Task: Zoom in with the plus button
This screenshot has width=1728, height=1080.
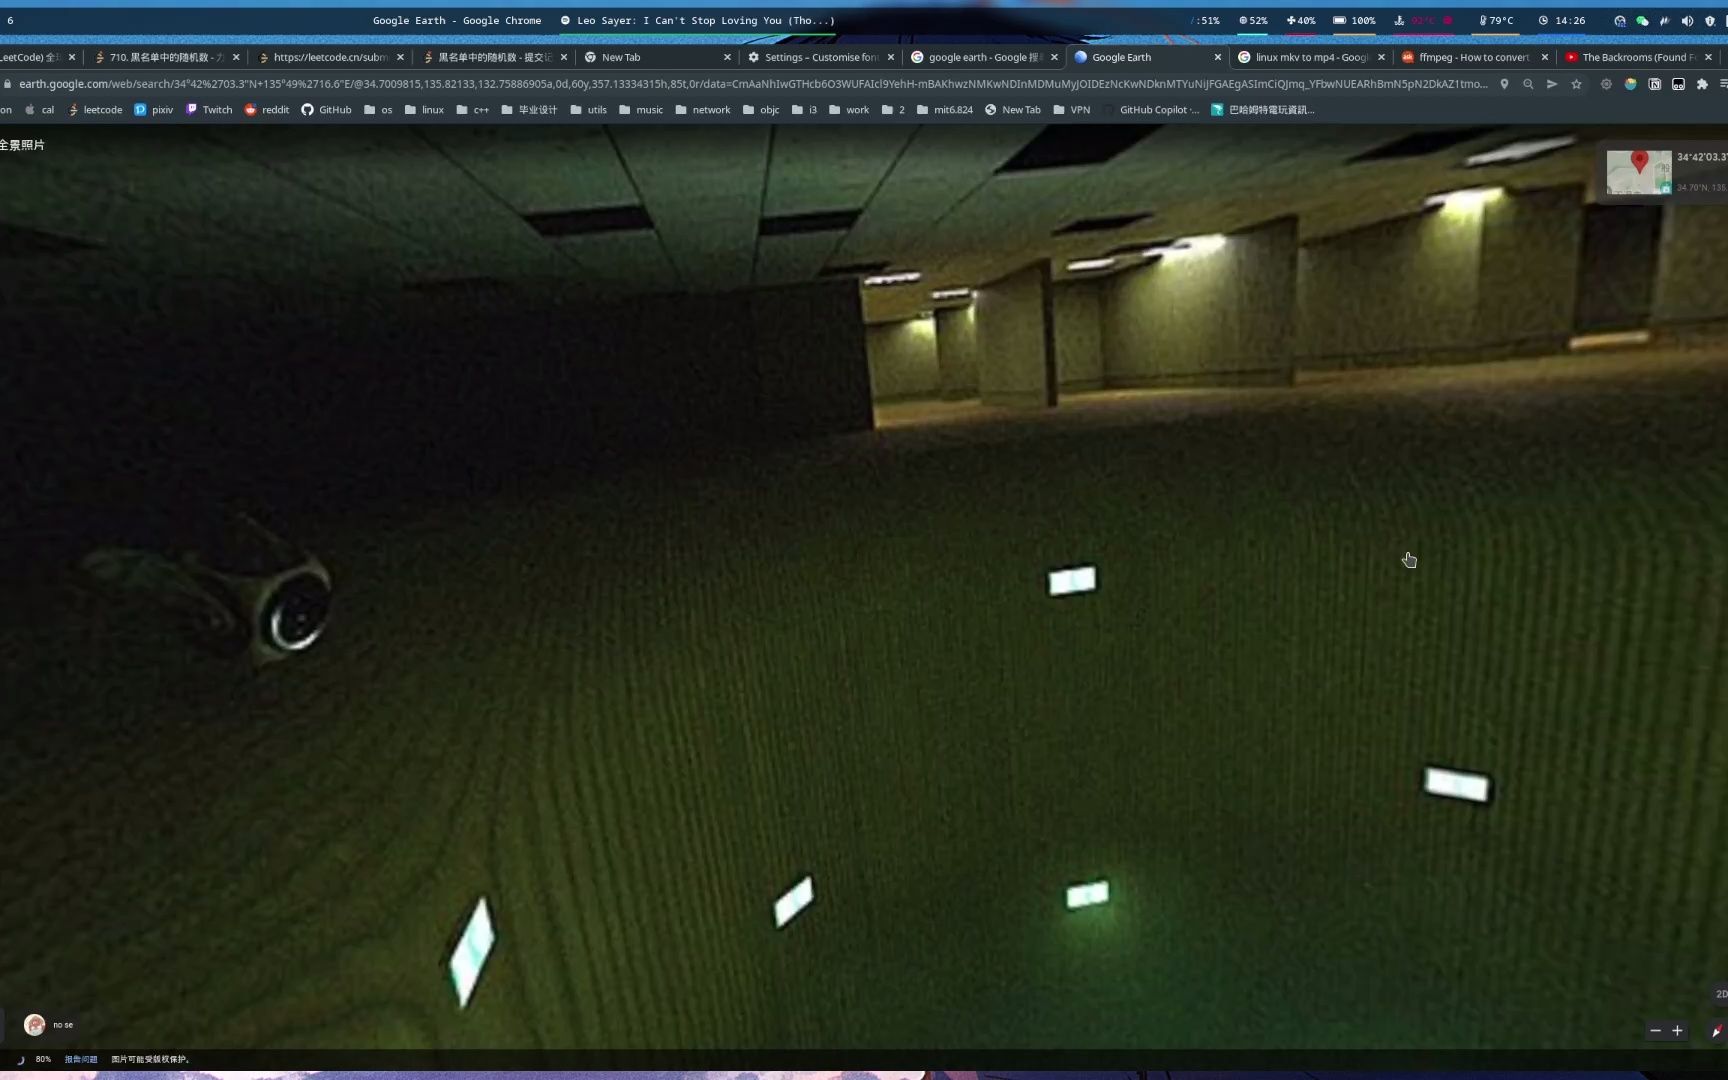Action: [x=1677, y=1031]
